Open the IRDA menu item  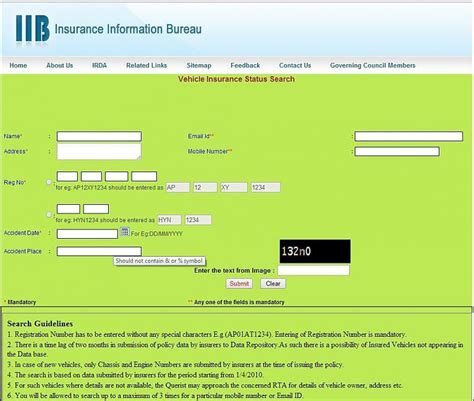point(99,65)
